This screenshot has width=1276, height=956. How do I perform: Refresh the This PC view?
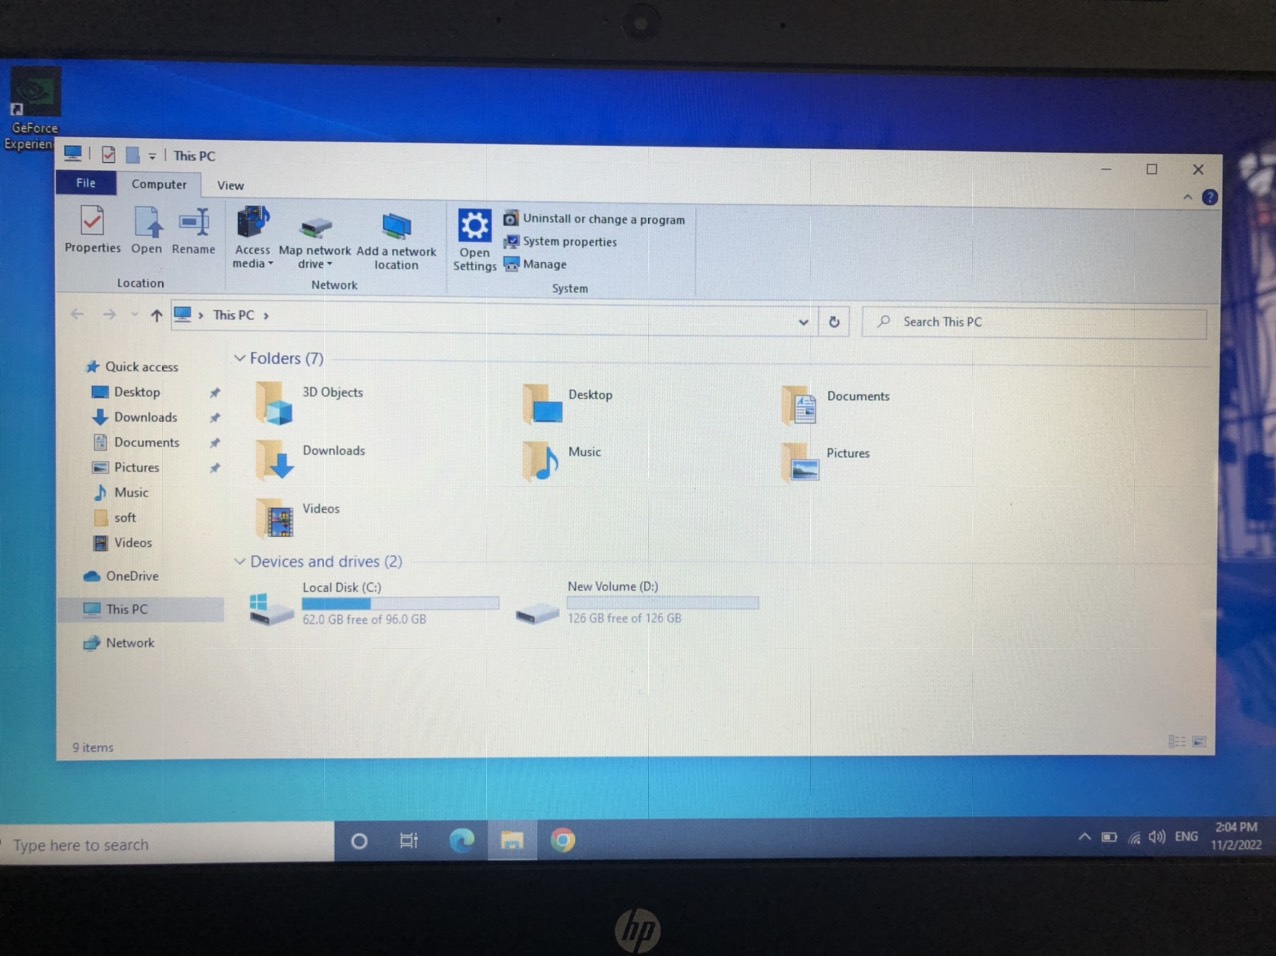[834, 322]
